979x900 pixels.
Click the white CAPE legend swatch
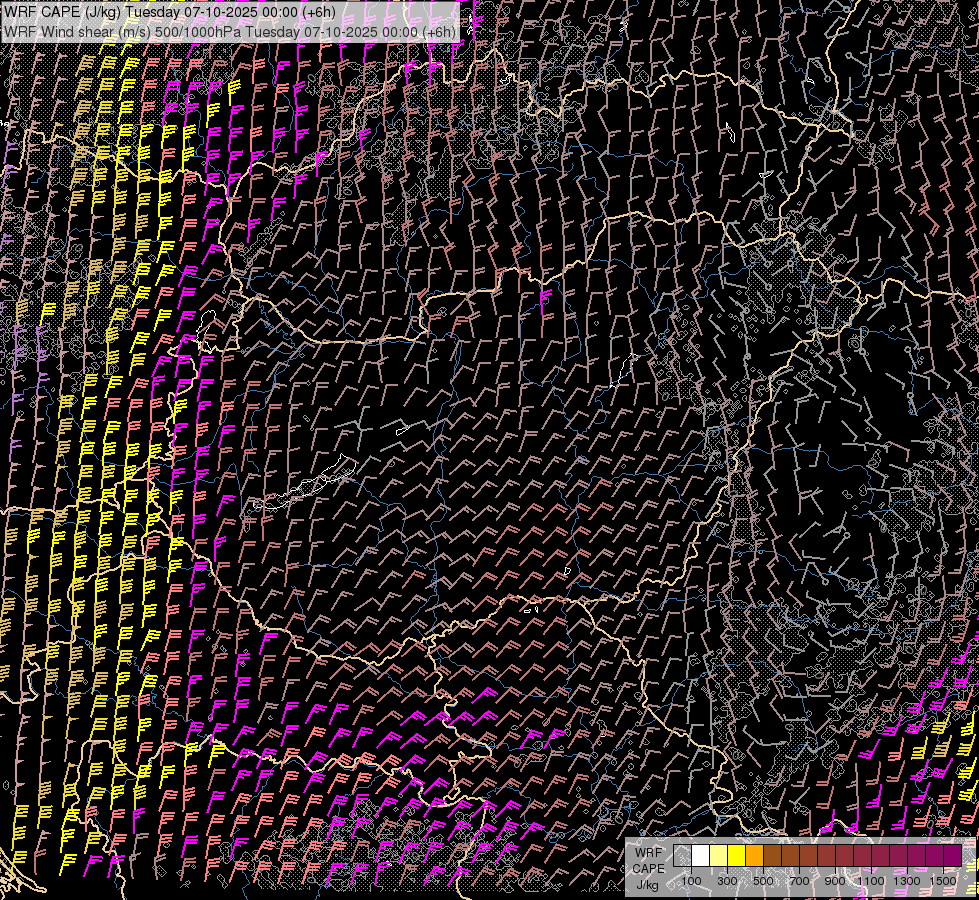700,856
